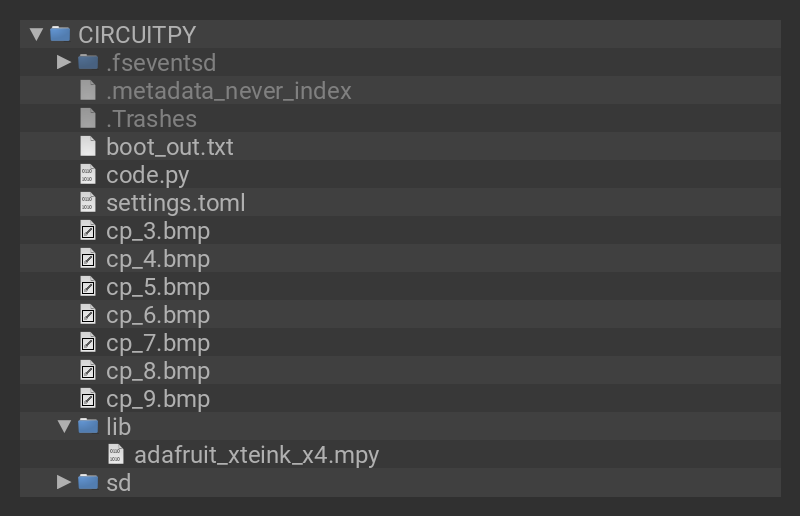Expand the sd folder
Screen dimensions: 800x516
tap(64, 482)
